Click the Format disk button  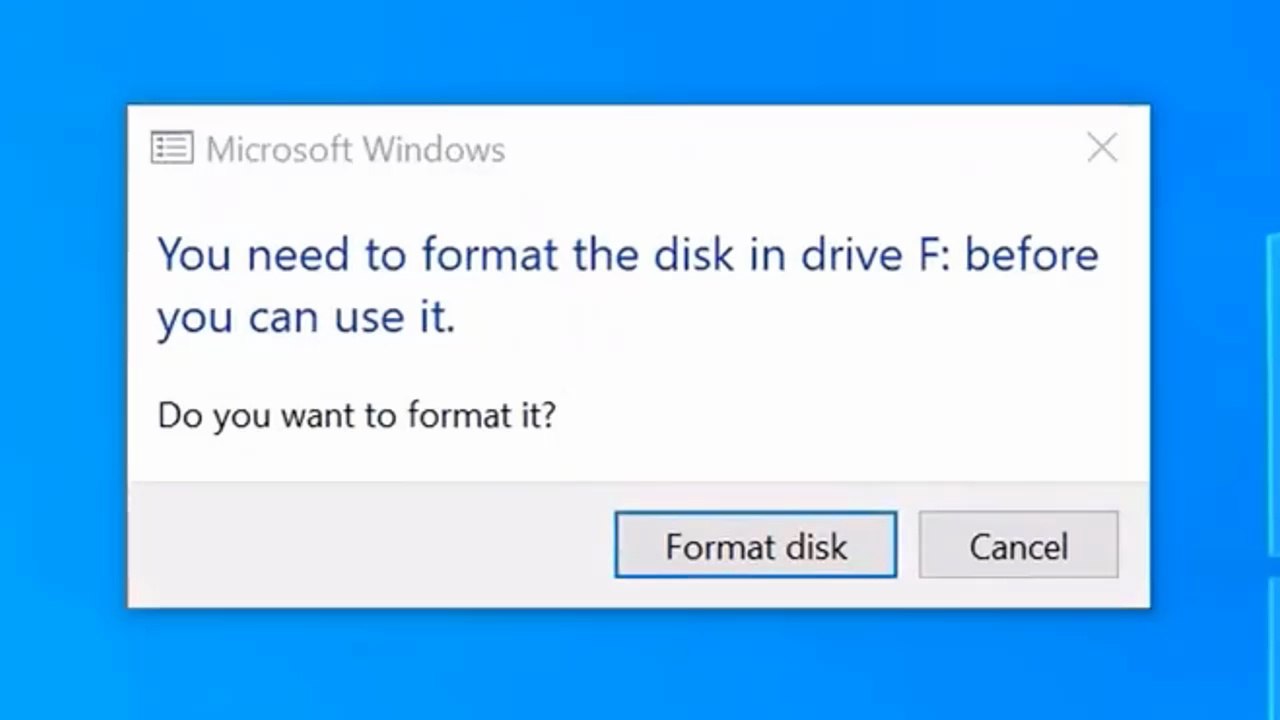[755, 546]
